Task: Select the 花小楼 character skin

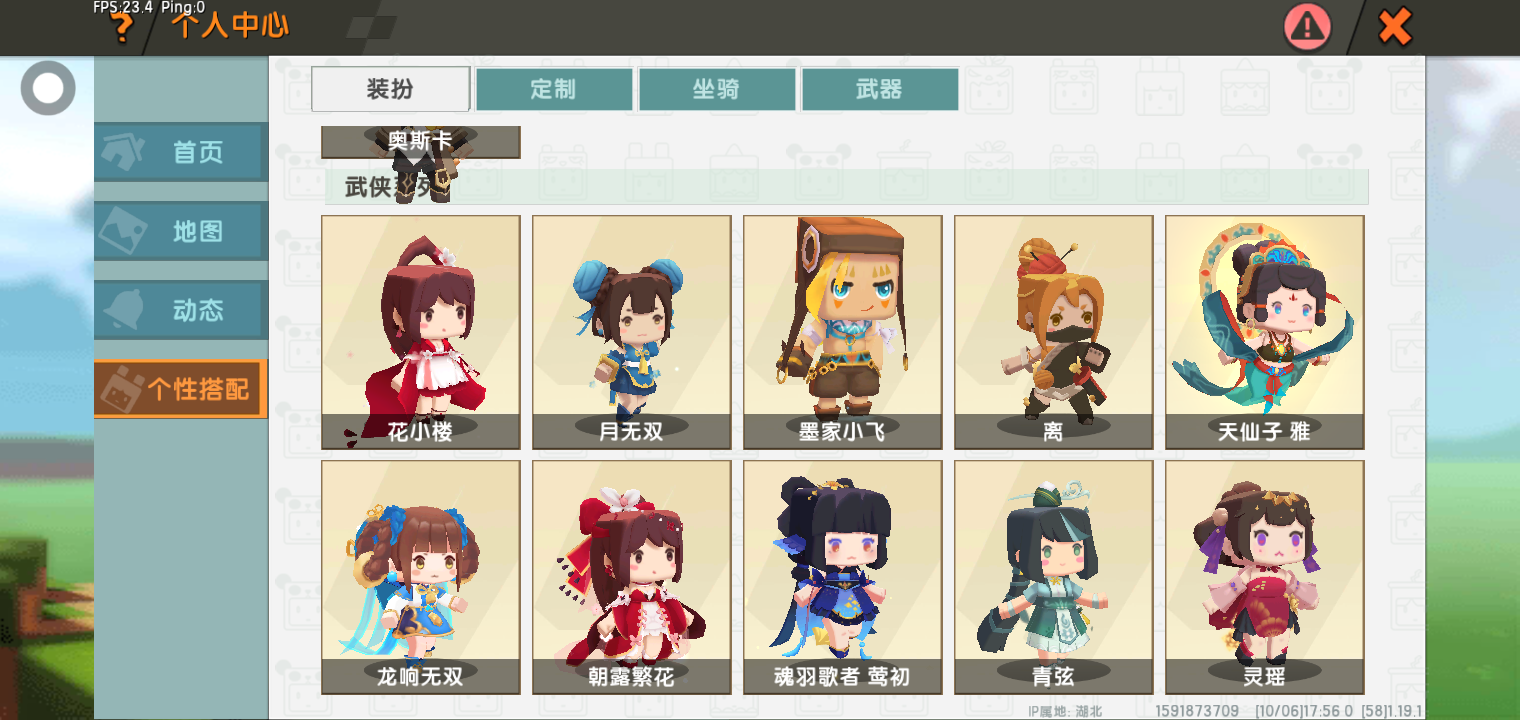Action: [x=421, y=332]
